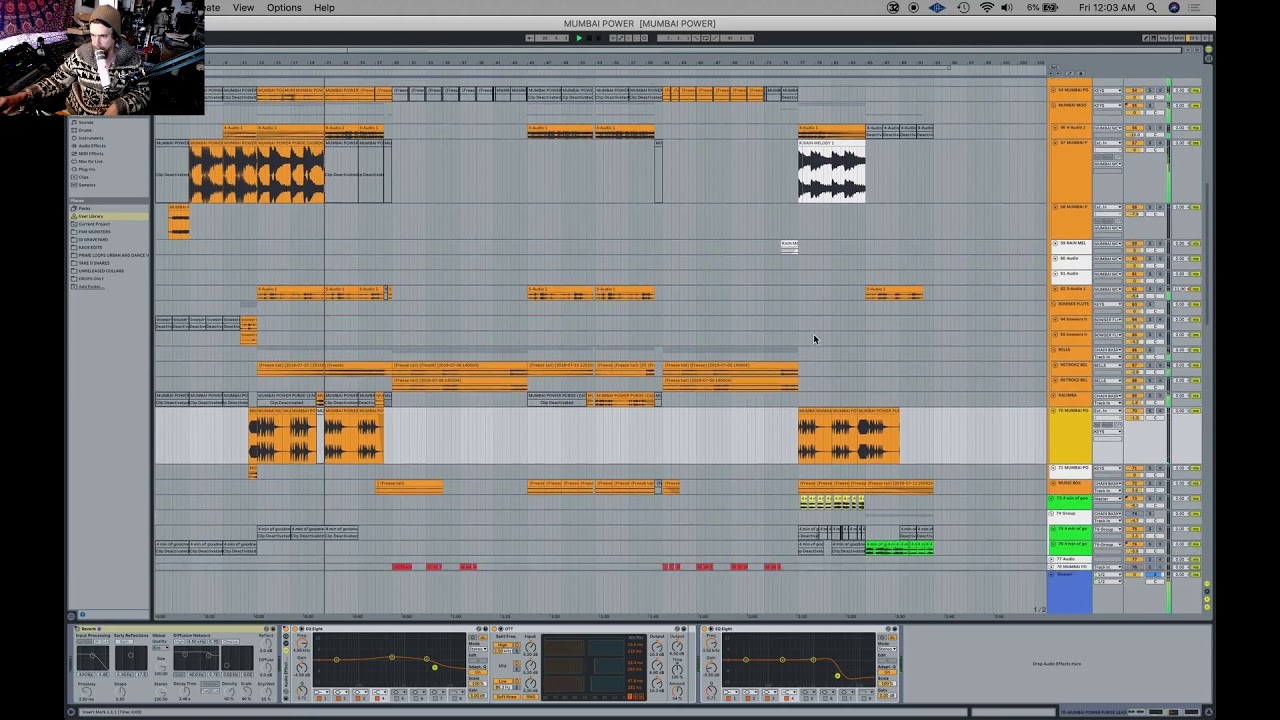Open the Ext. In input dropdown on track 57
The width and height of the screenshot is (1280, 720).
click(1107, 143)
